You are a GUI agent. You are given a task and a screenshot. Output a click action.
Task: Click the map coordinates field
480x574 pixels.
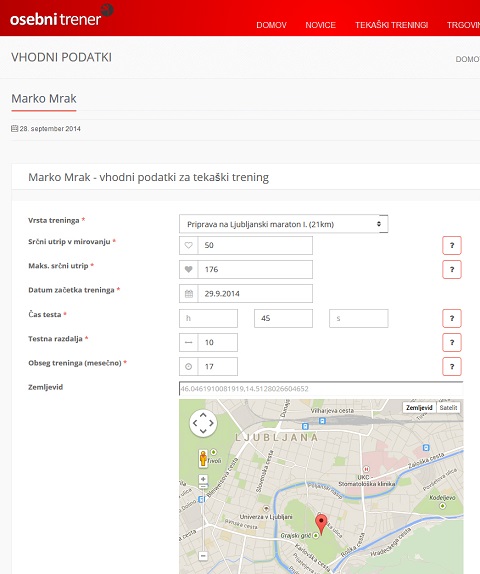point(321,388)
